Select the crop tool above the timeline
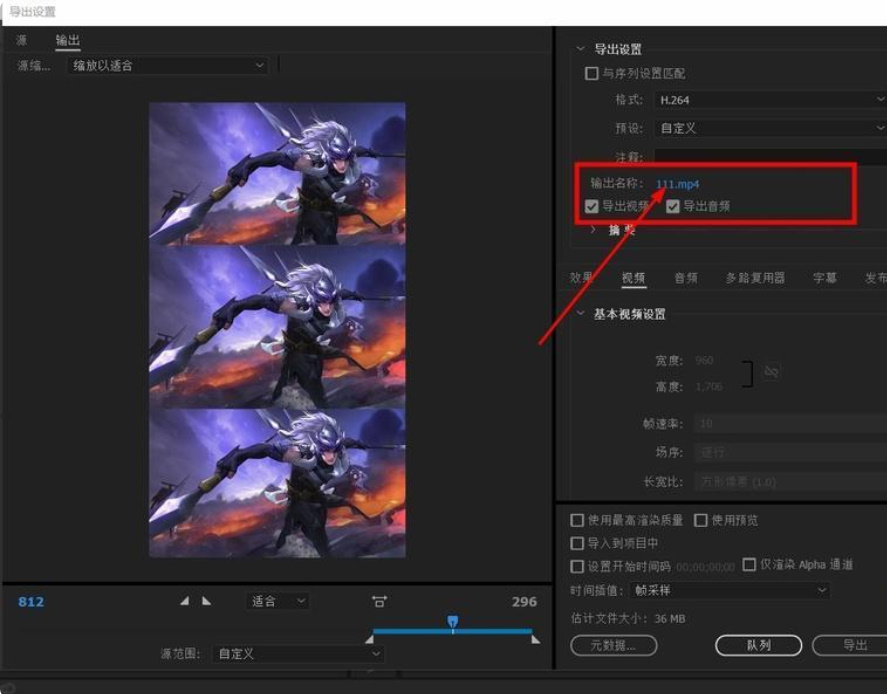Screen dimensions: 887x694 coord(380,601)
